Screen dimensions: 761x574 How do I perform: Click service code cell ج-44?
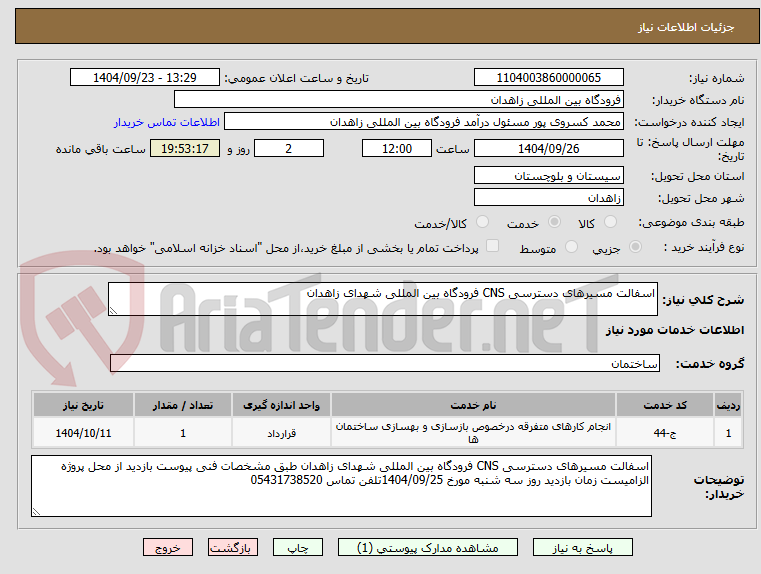click(x=664, y=432)
